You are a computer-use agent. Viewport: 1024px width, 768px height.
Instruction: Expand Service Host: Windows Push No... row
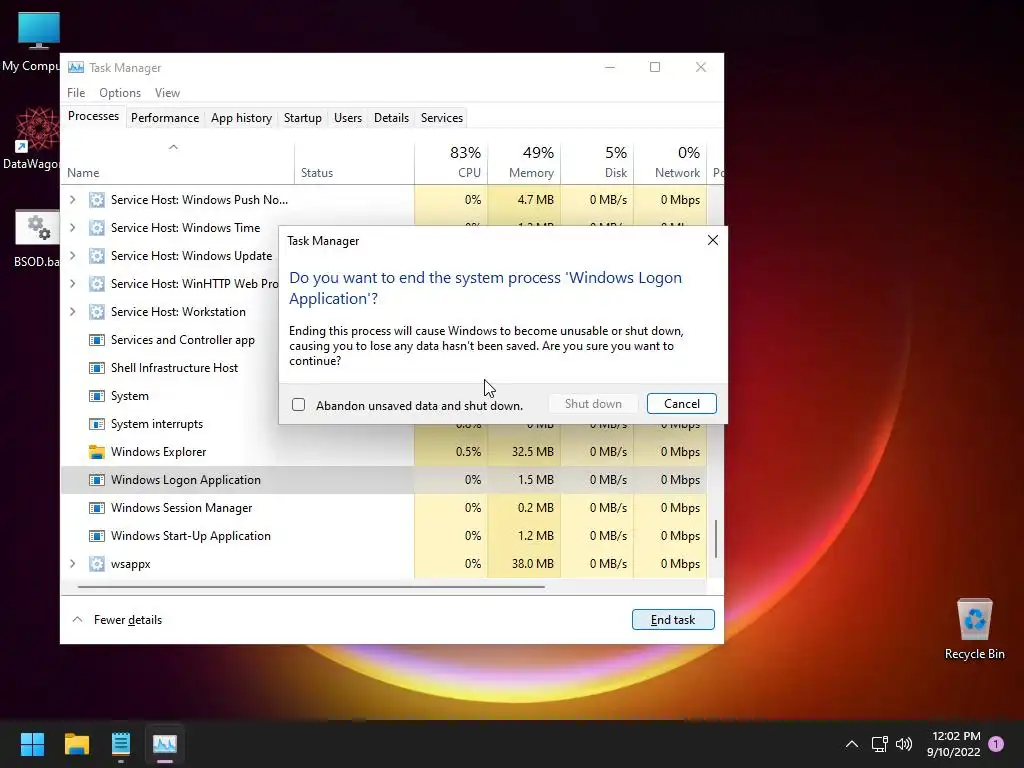[x=72, y=199]
